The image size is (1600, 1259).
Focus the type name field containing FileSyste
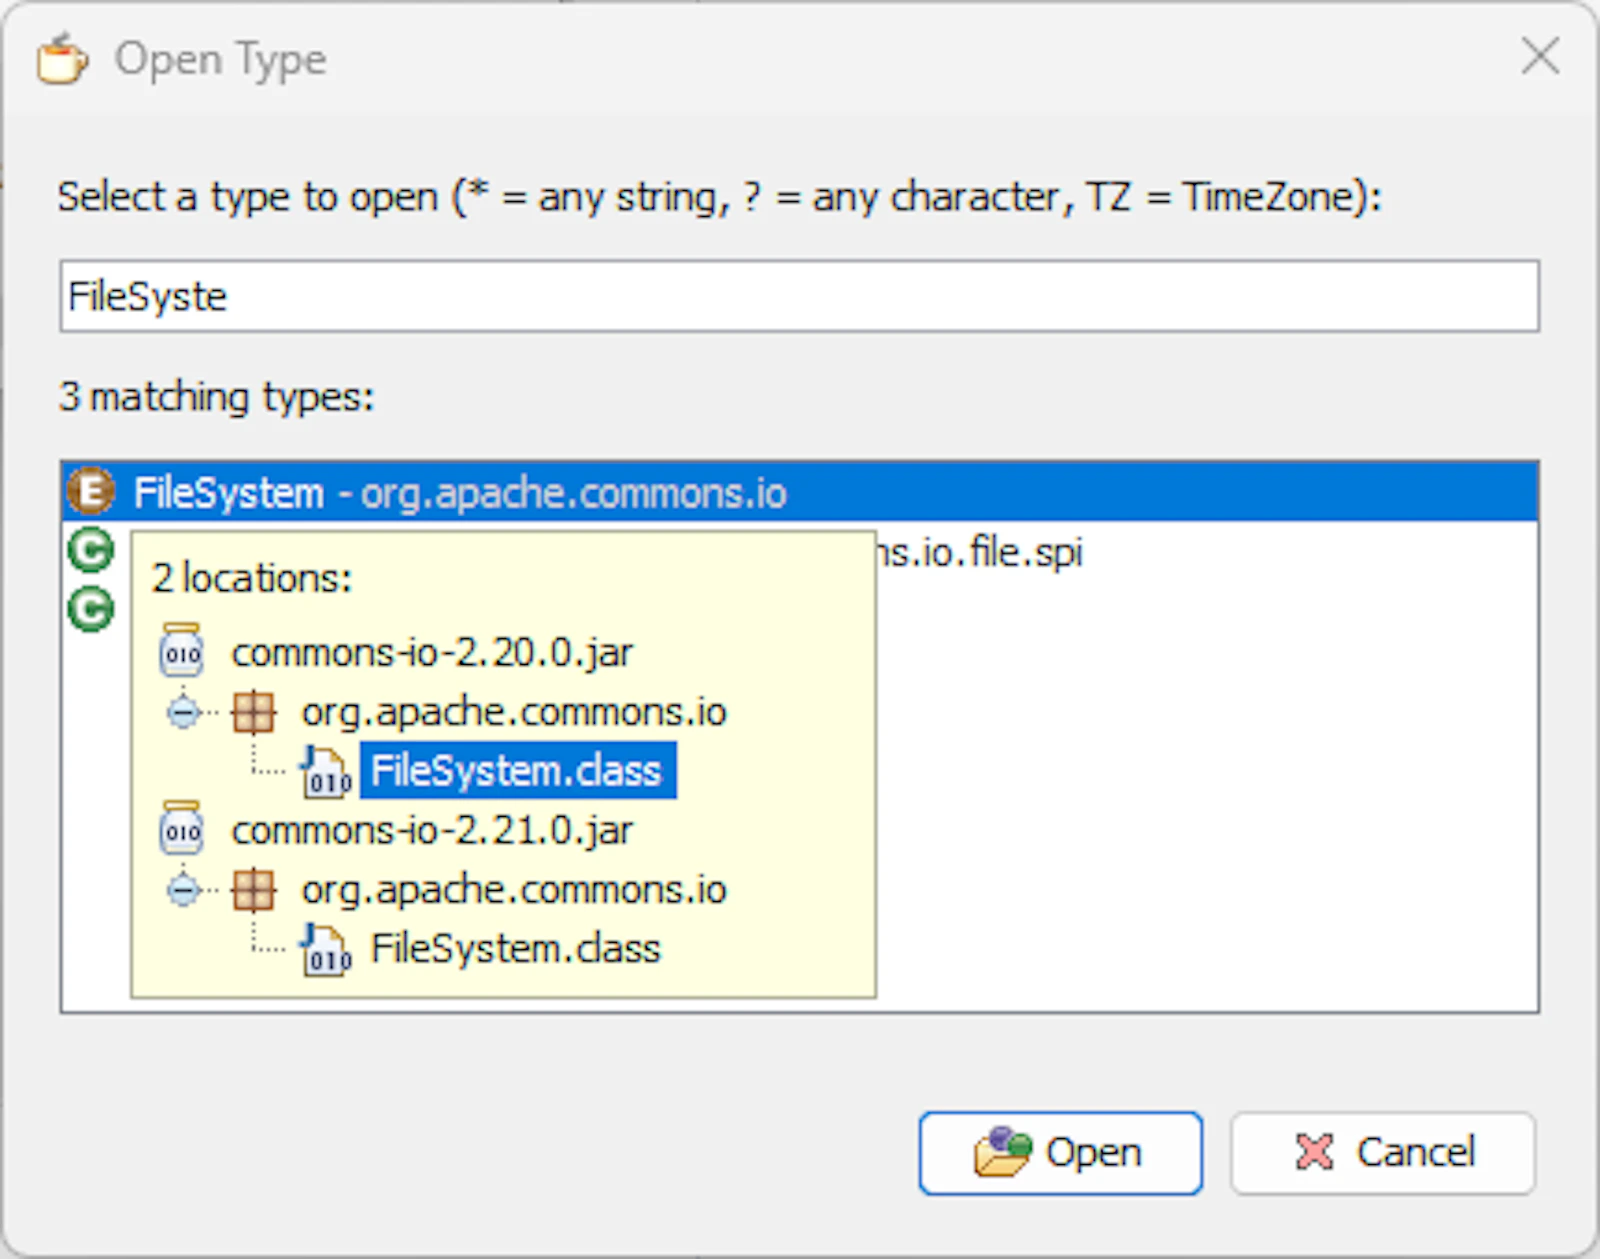799,296
